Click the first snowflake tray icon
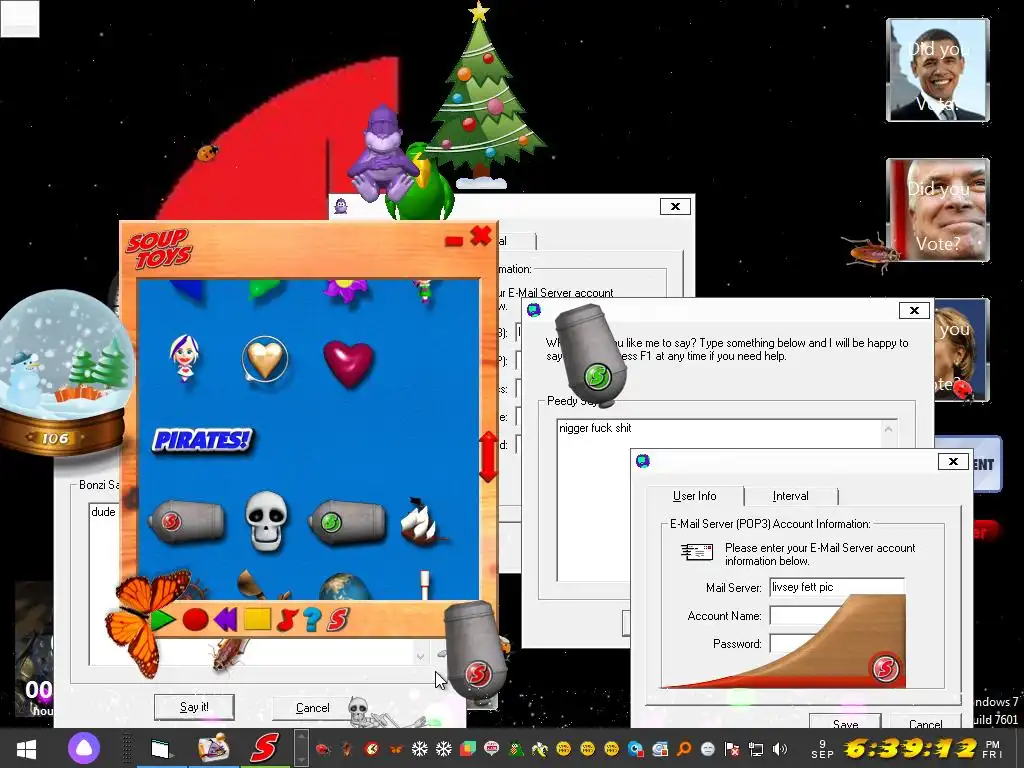This screenshot has width=1024, height=768. point(419,749)
